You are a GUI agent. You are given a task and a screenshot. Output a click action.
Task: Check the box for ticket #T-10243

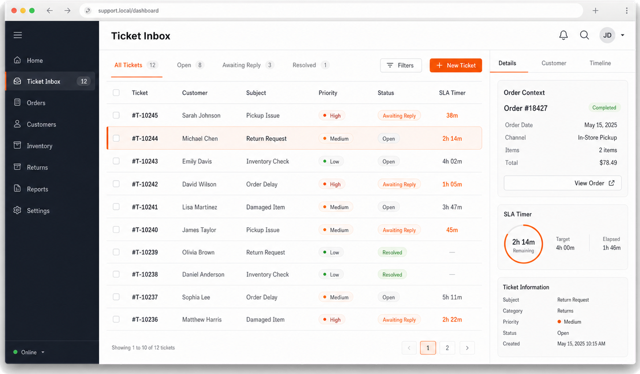coord(116,161)
